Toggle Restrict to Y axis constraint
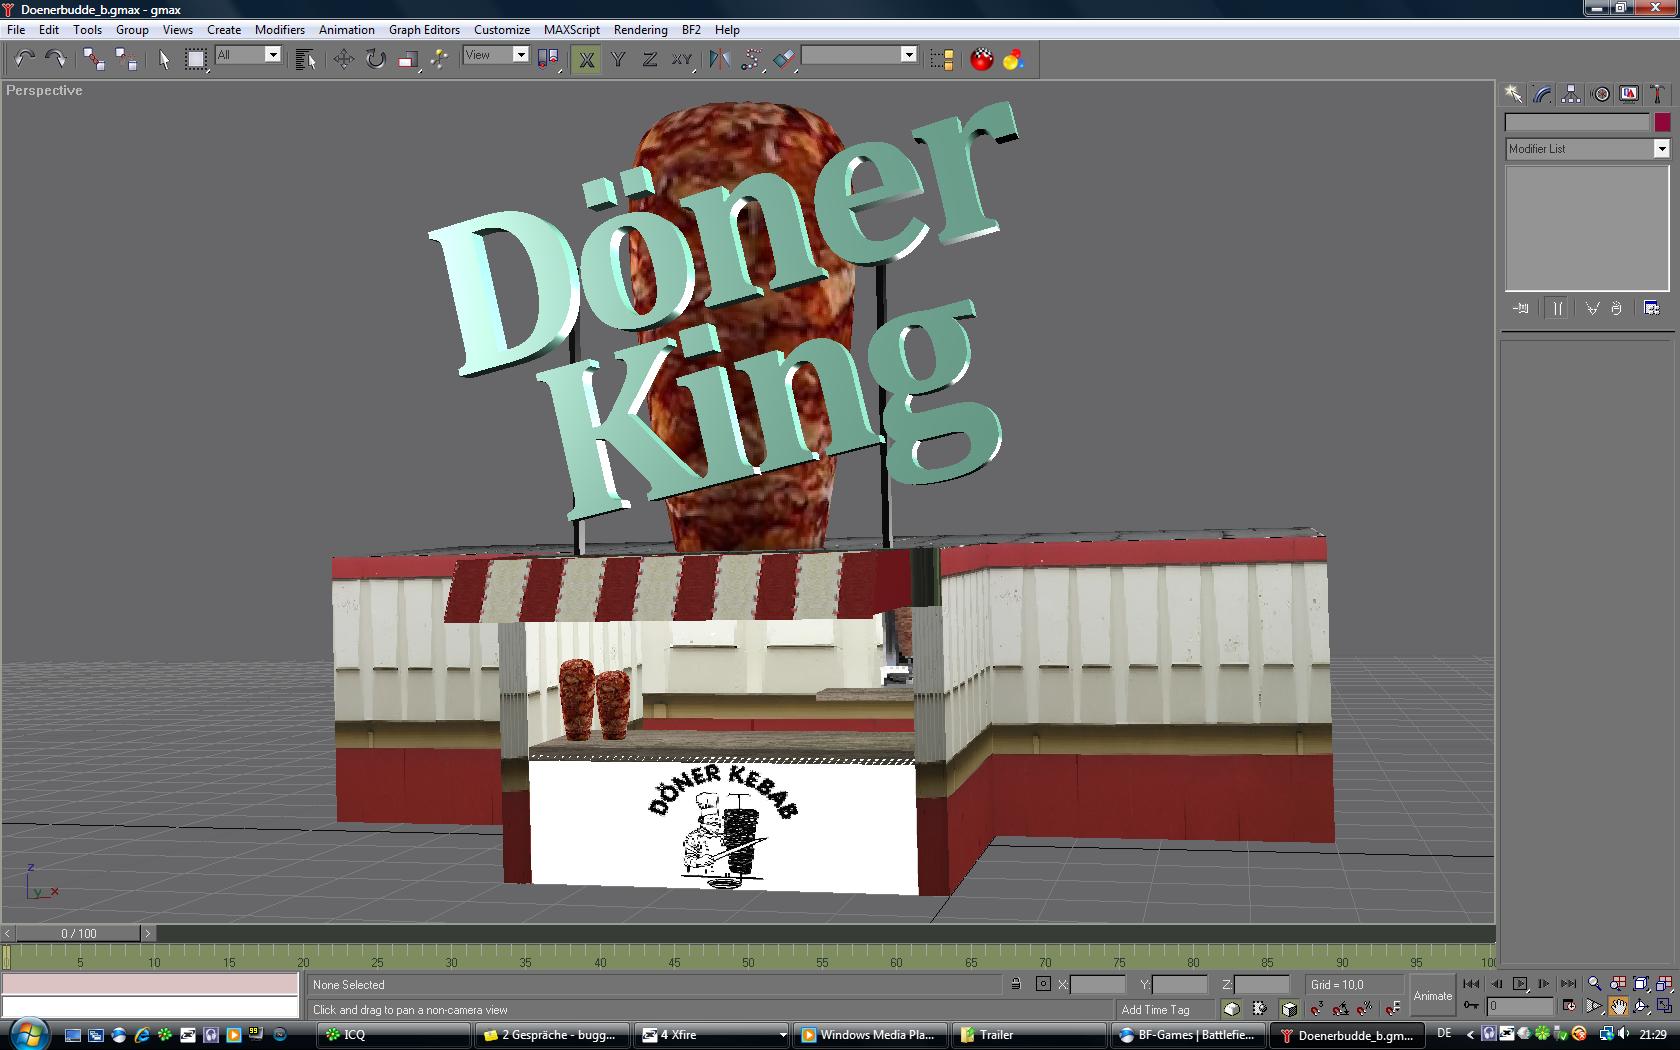 [x=618, y=59]
